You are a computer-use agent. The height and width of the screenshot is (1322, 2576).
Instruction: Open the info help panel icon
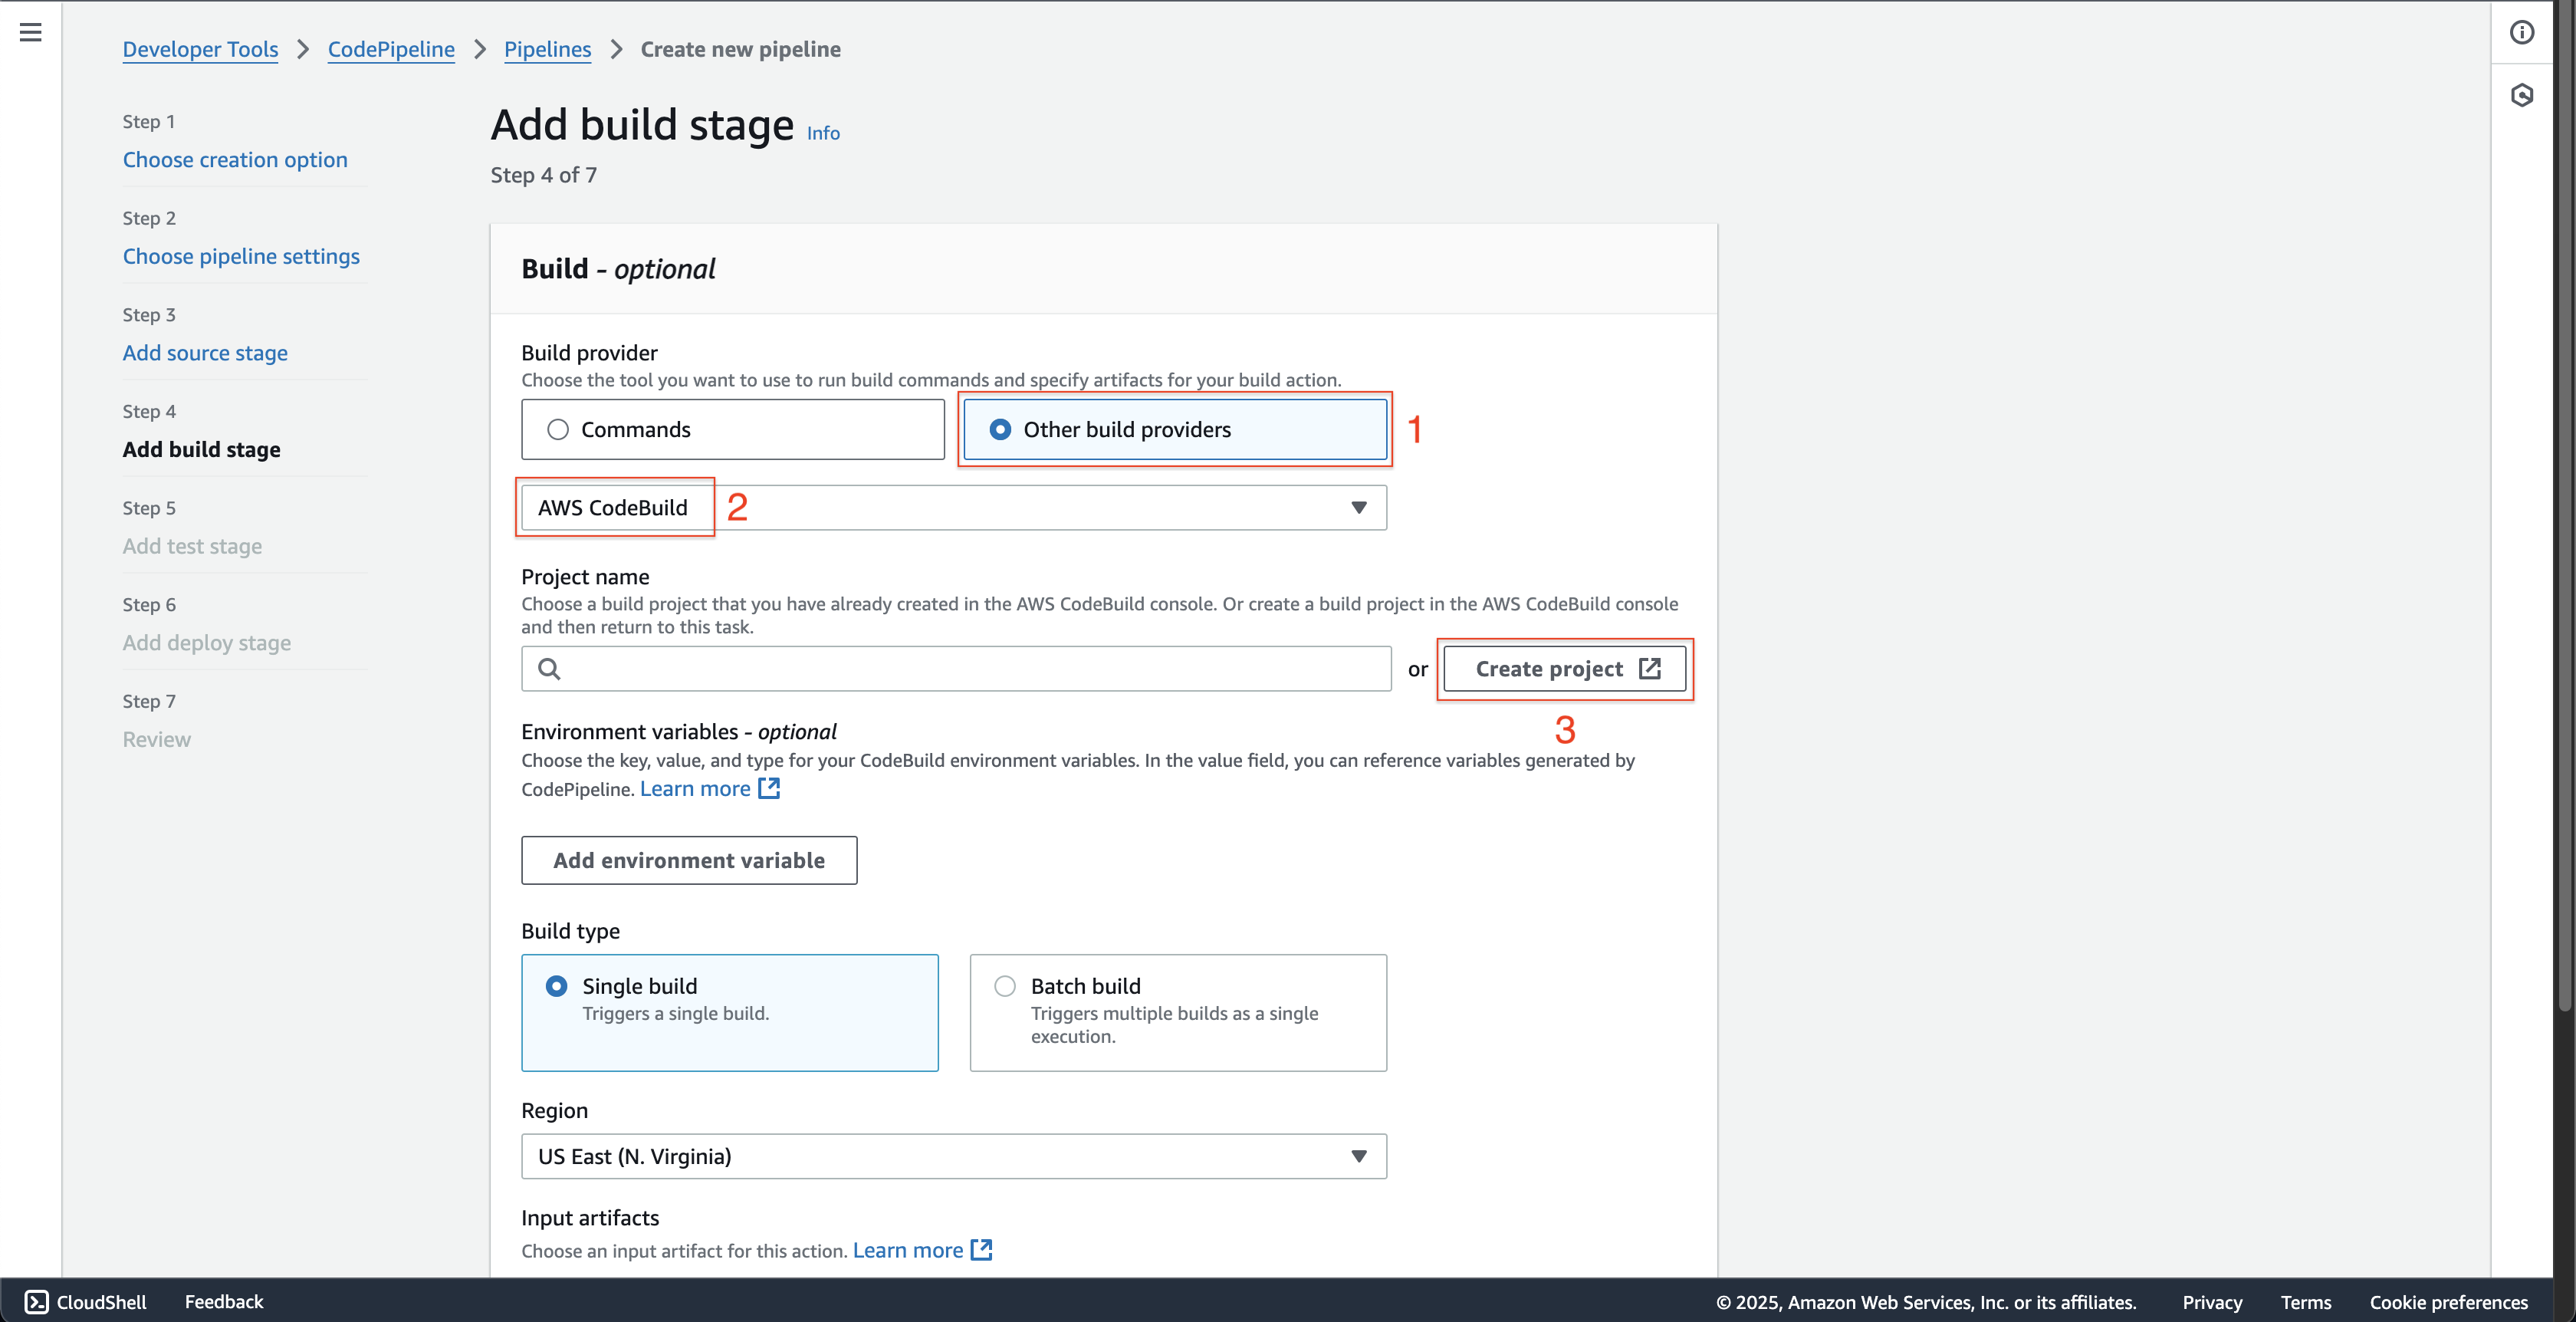tap(2522, 32)
